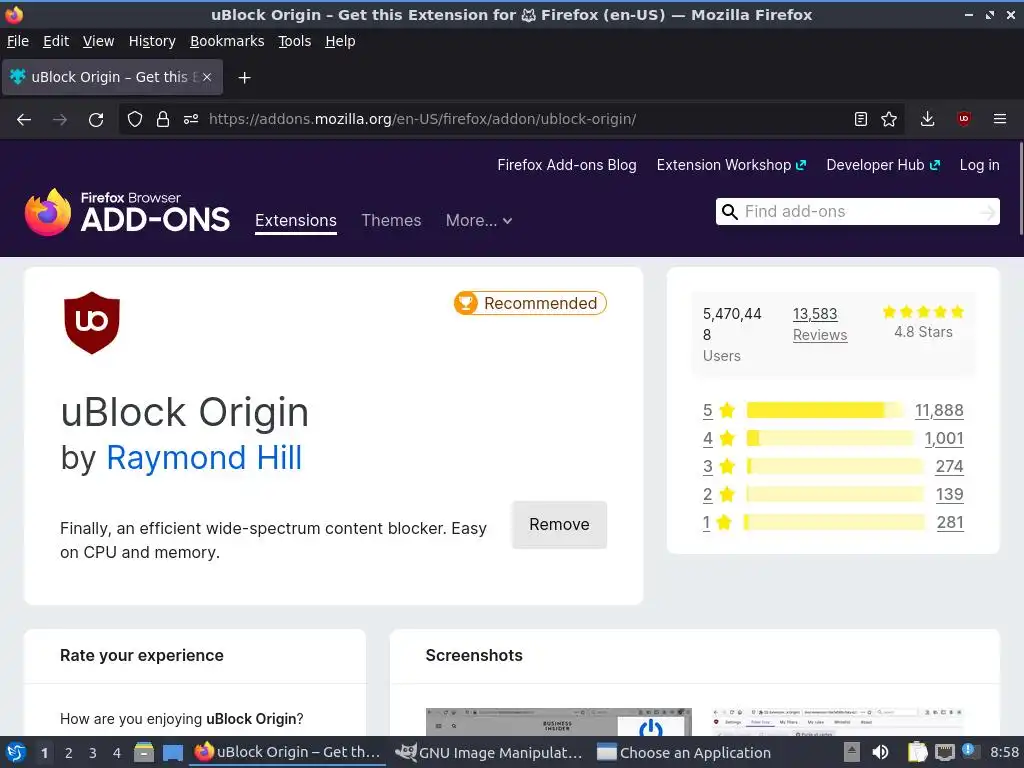The width and height of the screenshot is (1024, 768).
Task: Open Raymond Hill author page
Action: 204,458
